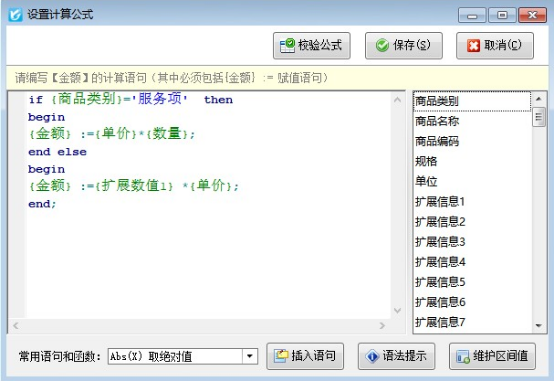Click field list scroll down arrow

pyautogui.click(x=538, y=326)
